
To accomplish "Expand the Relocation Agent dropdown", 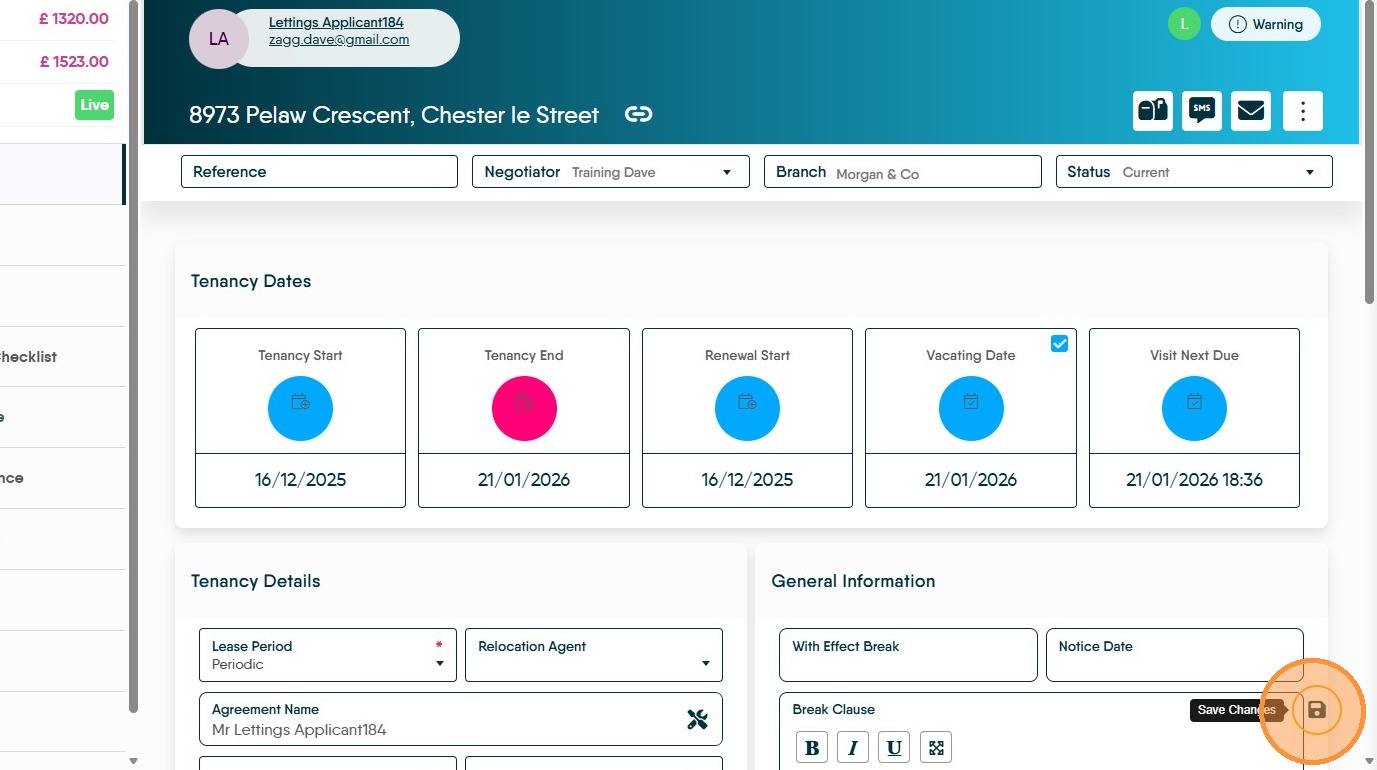I will click(594, 655).
